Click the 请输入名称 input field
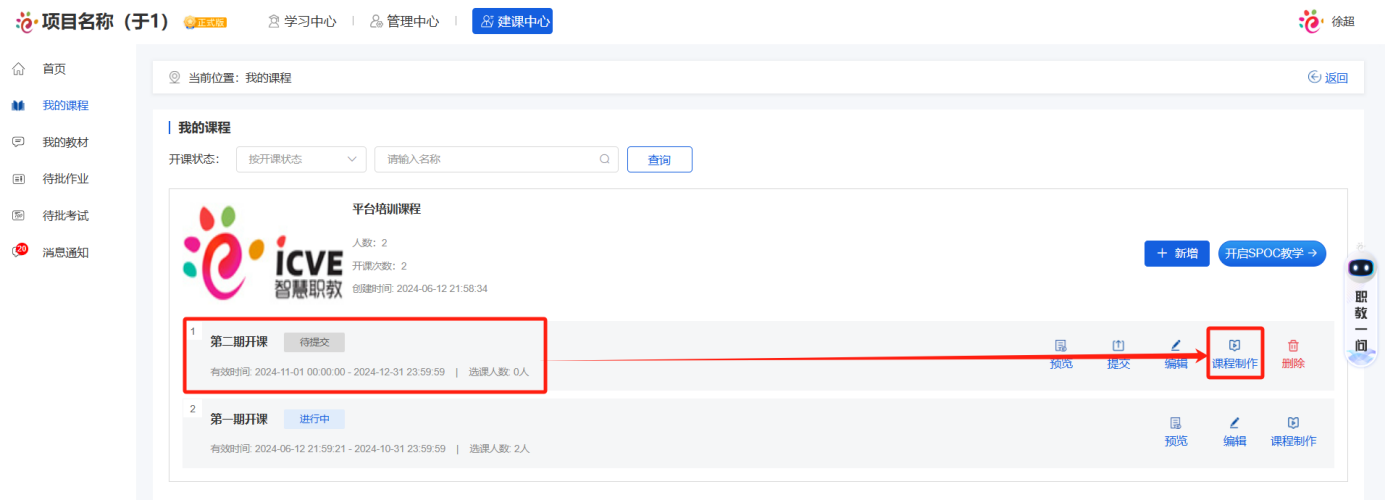 490,159
